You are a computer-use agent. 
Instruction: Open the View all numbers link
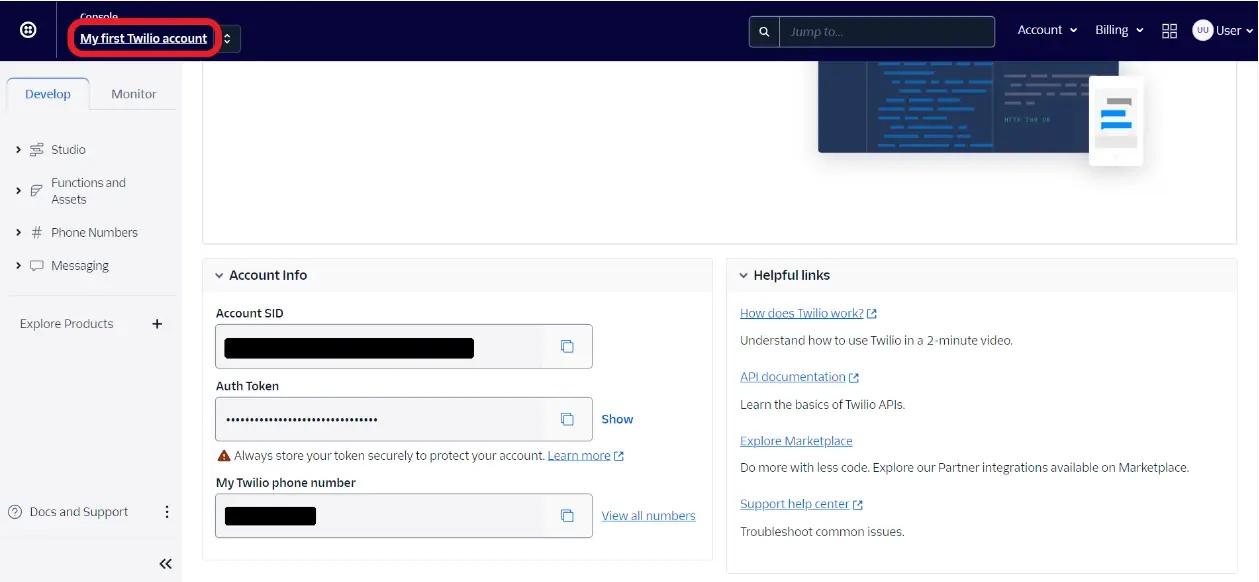[648, 516]
